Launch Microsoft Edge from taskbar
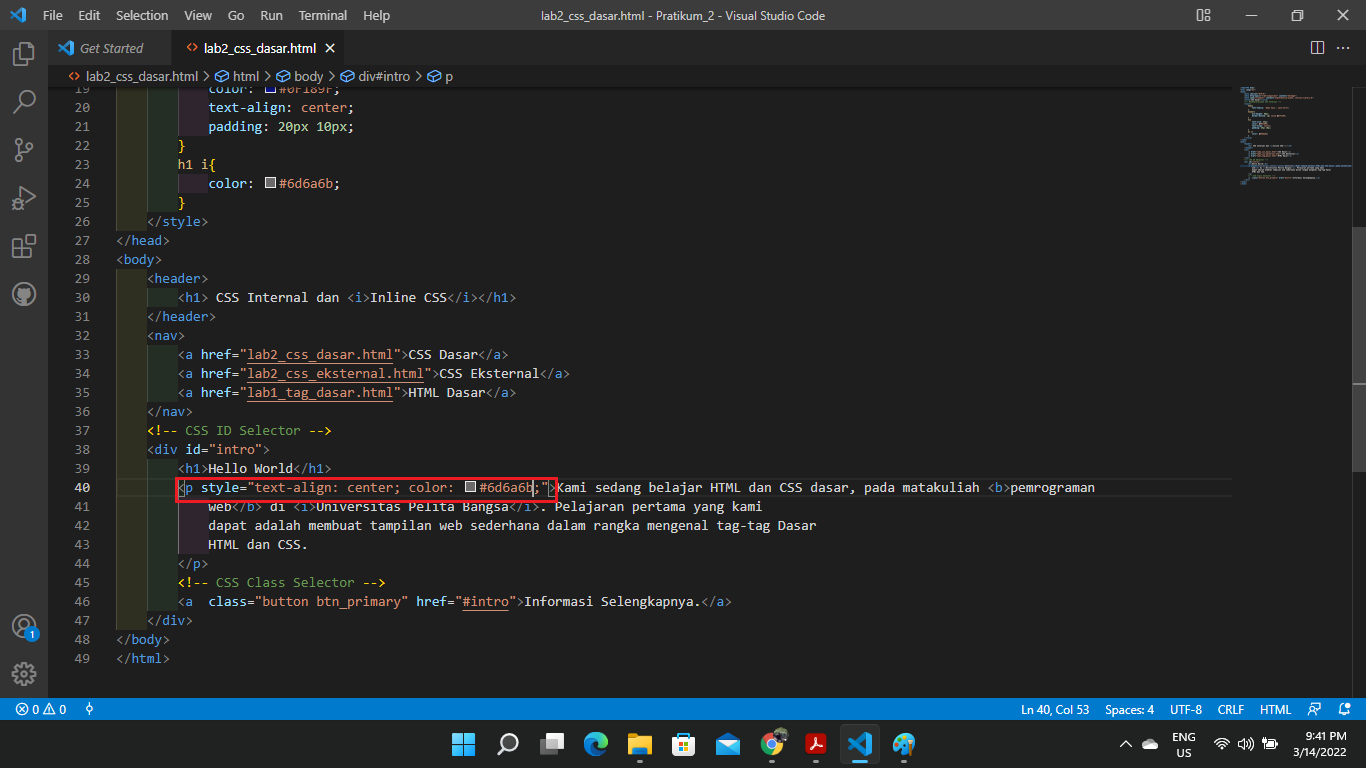 pos(596,744)
